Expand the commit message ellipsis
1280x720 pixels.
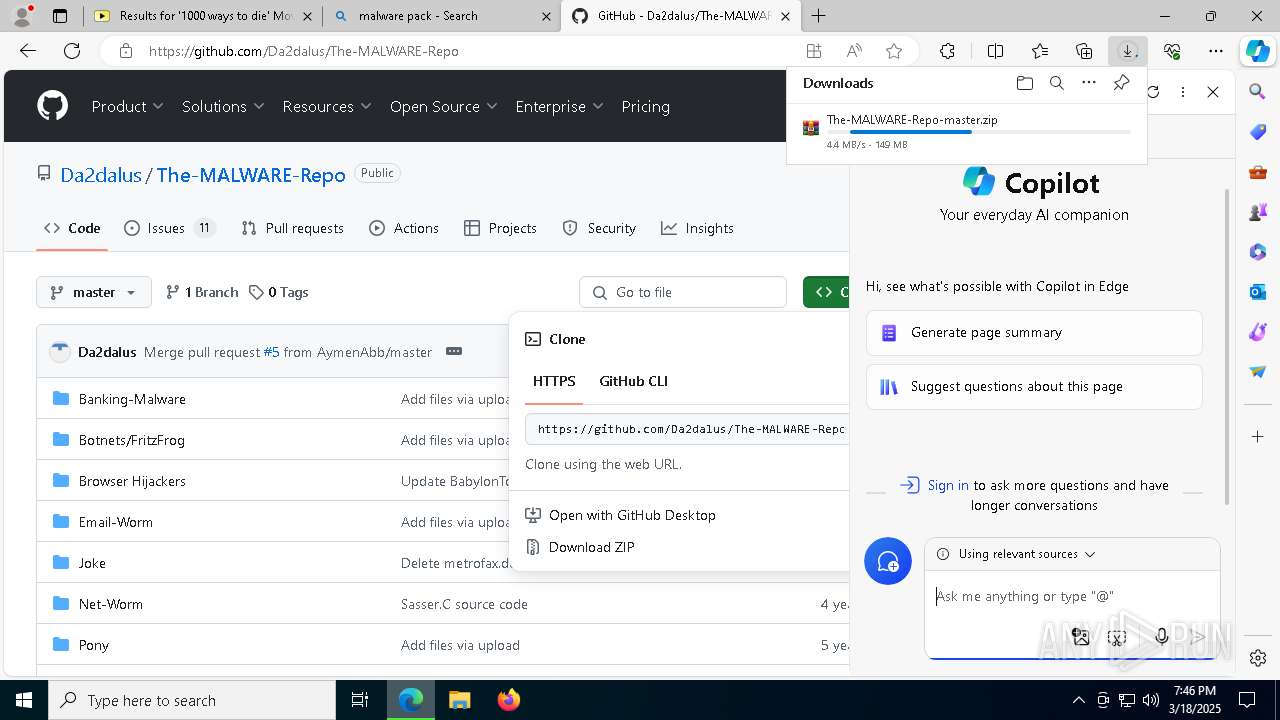pos(454,351)
